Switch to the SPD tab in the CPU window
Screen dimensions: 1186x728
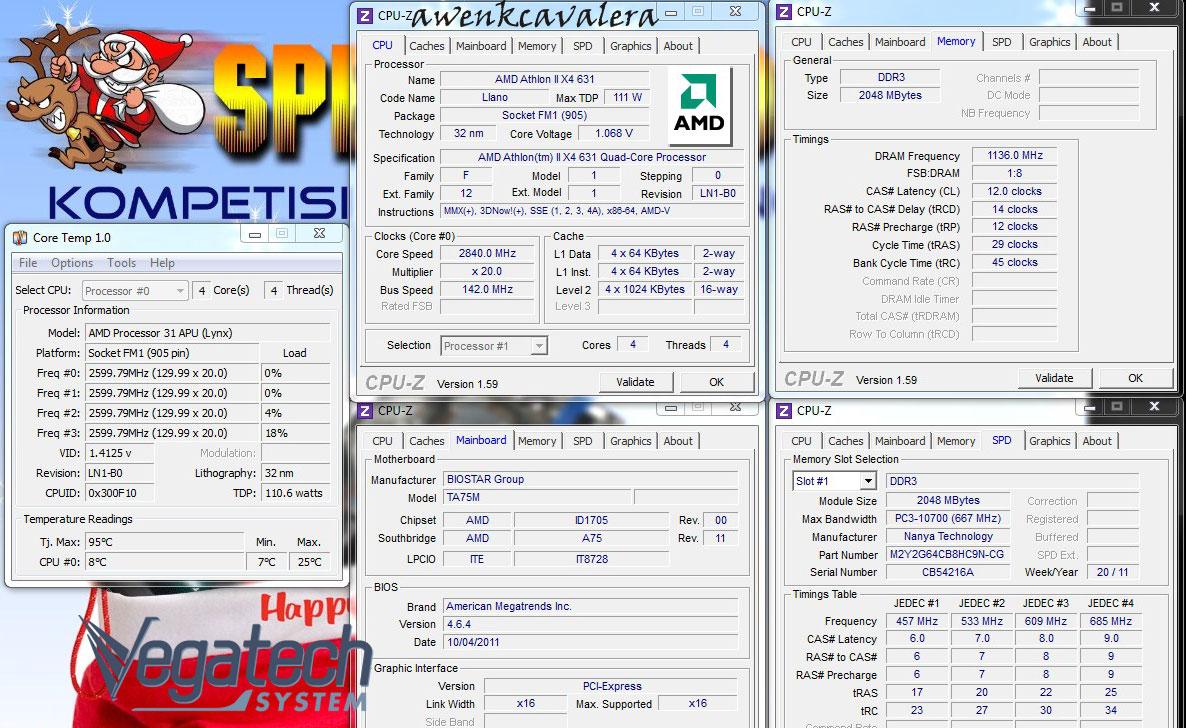(582, 46)
